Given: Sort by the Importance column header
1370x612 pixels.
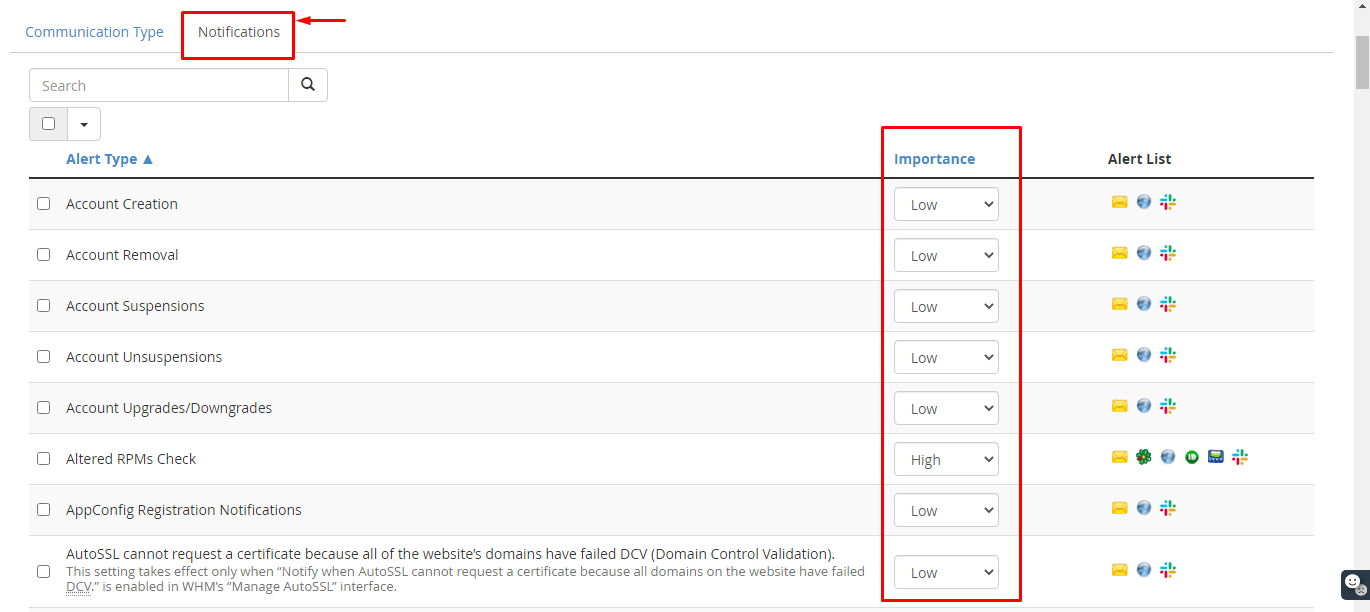Looking at the screenshot, I should point(934,159).
